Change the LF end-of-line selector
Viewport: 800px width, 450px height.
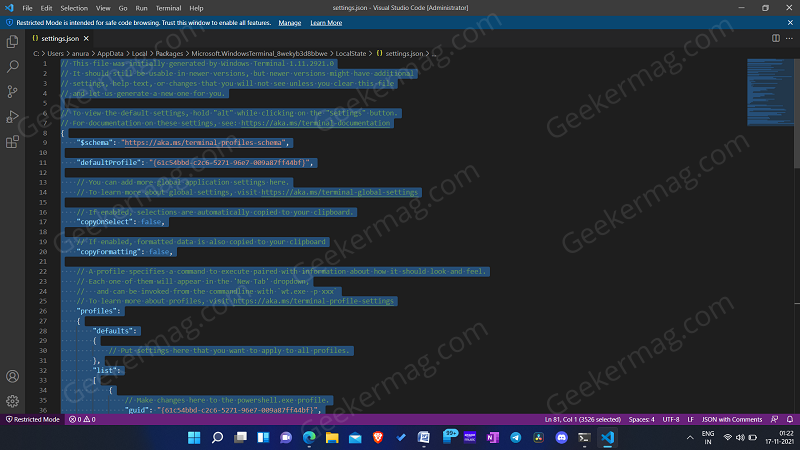(x=690, y=419)
